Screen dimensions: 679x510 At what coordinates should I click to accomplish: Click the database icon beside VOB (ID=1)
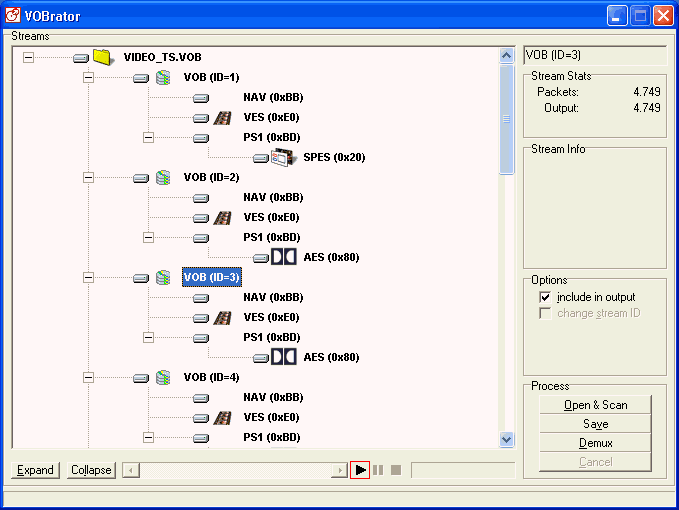(163, 77)
